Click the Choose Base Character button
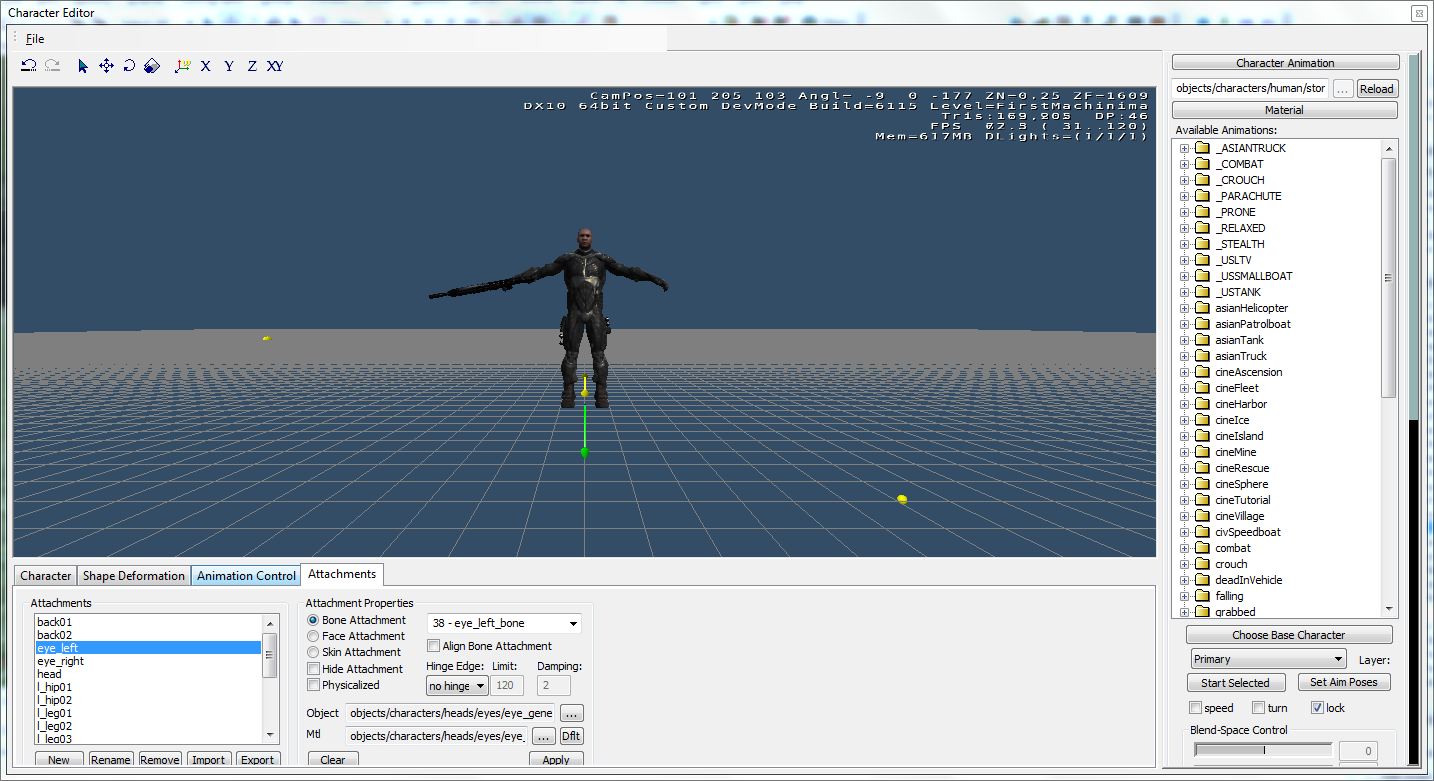Viewport: 1434px width, 781px height. (x=1288, y=634)
